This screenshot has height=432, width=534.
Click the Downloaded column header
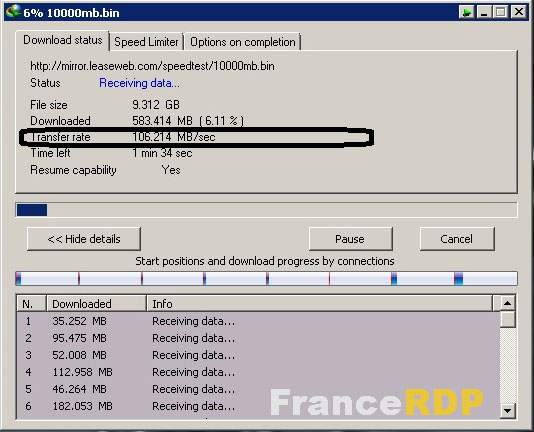coord(96,304)
